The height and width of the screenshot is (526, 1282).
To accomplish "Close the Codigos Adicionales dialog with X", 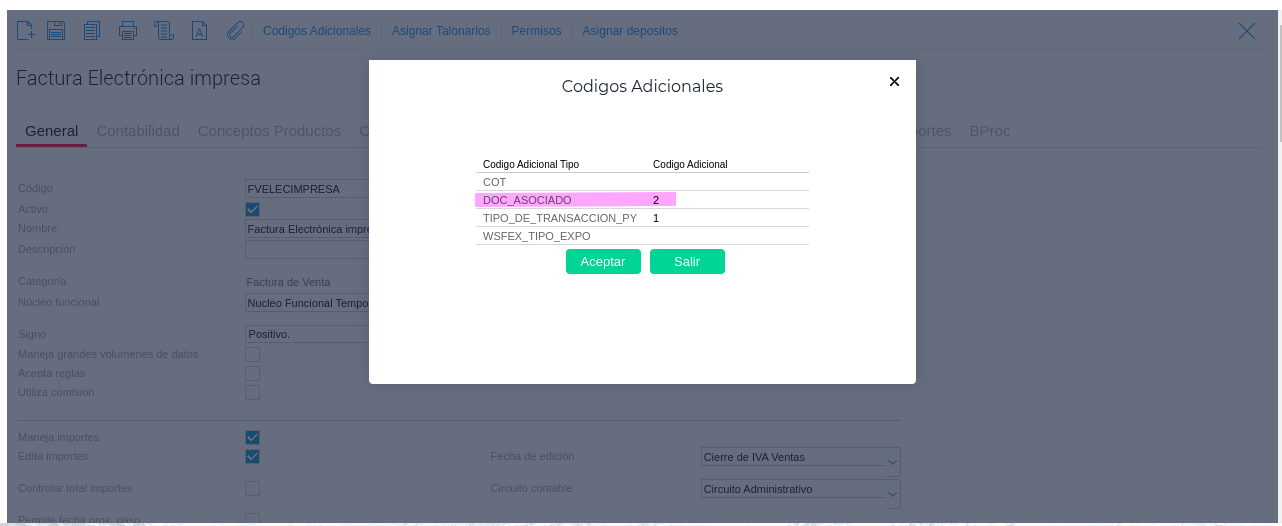I will tap(894, 82).
